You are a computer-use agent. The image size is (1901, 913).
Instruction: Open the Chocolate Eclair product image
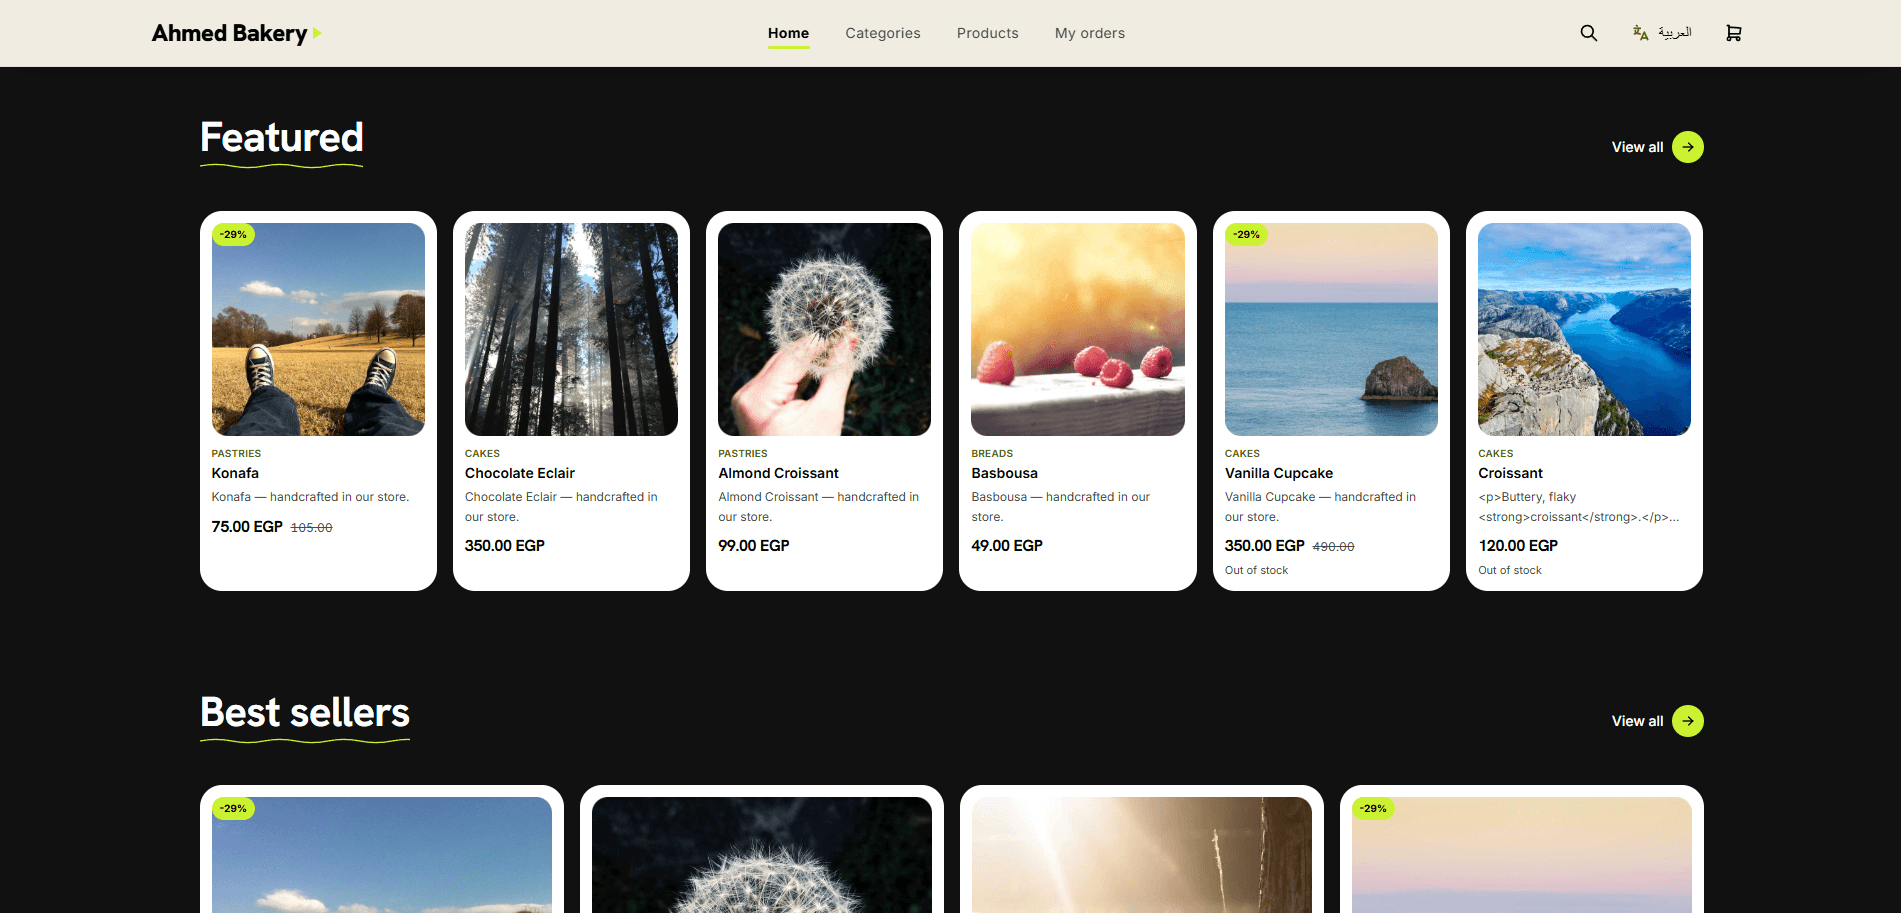point(571,329)
